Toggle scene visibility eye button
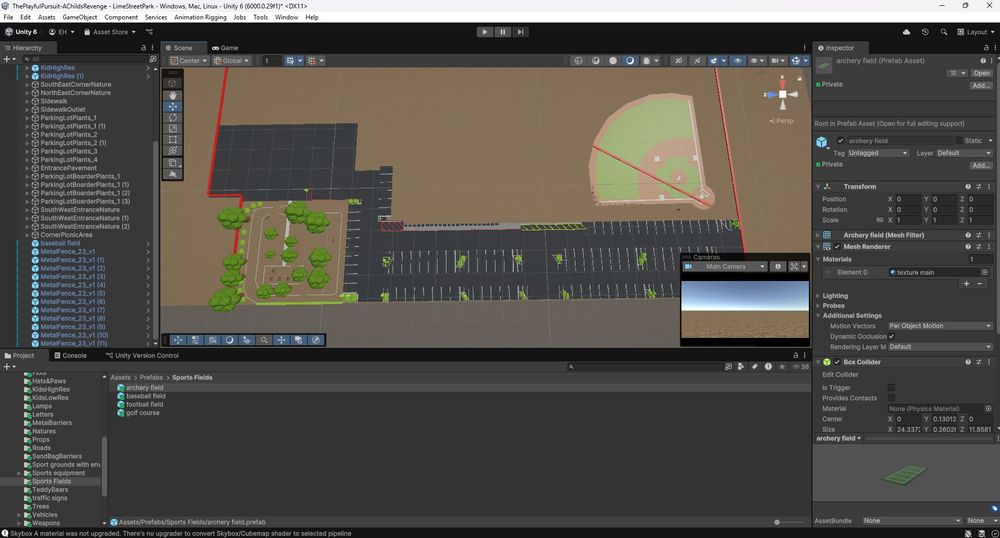 tap(738, 61)
